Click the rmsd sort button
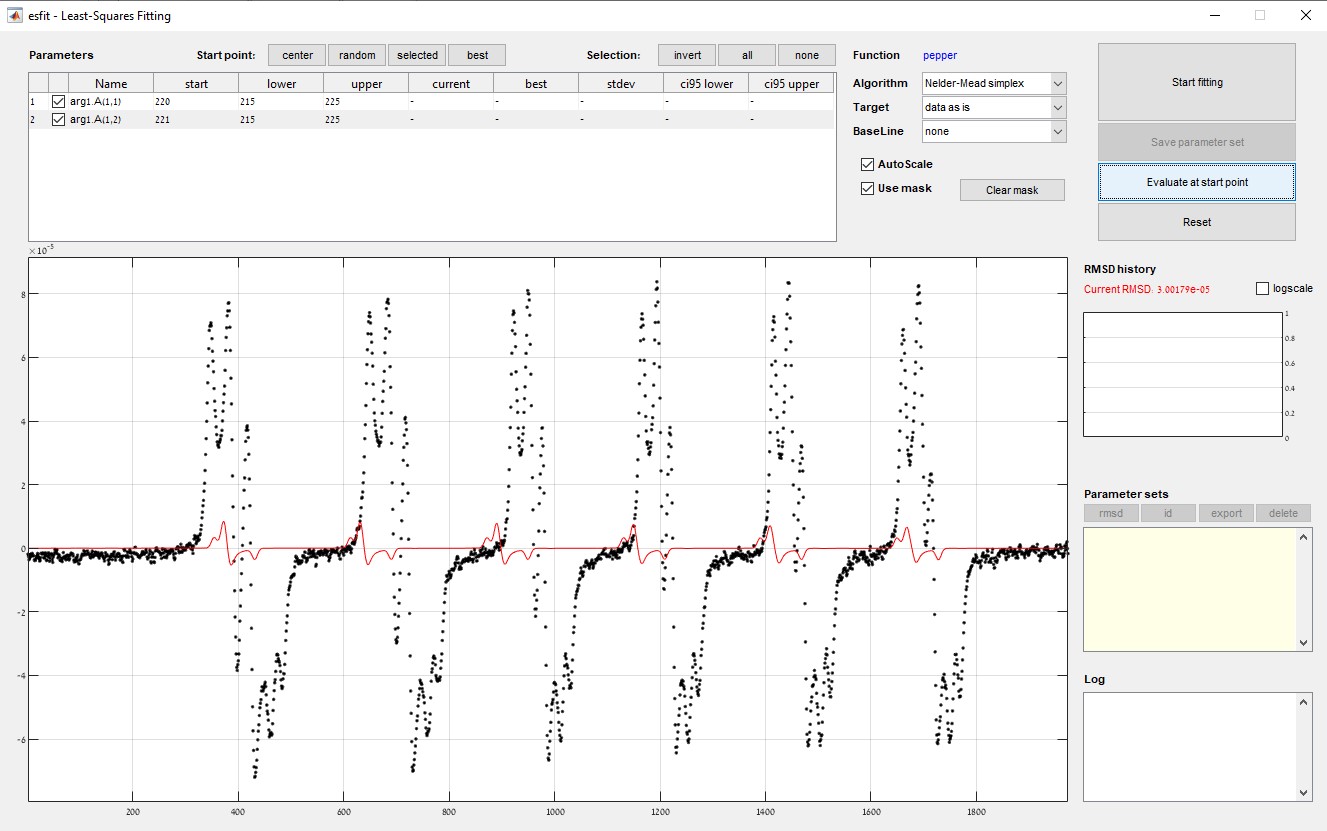The width and height of the screenshot is (1327, 831). (1111, 513)
